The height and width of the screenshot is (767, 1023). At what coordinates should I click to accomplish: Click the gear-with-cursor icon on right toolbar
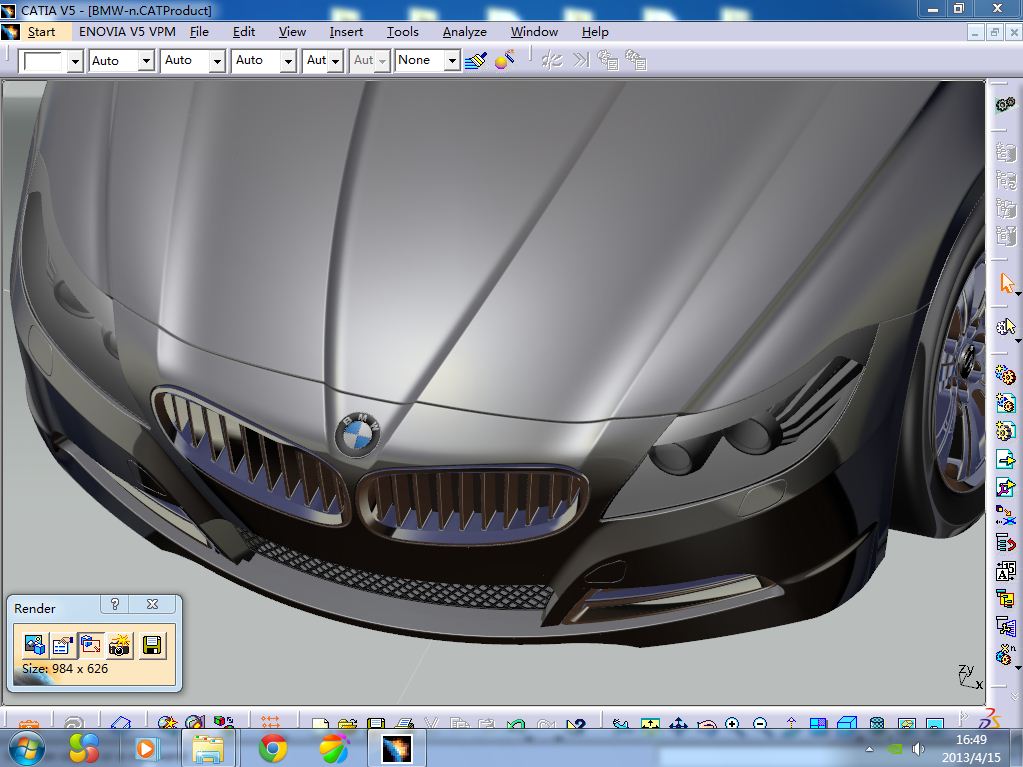(1005, 326)
